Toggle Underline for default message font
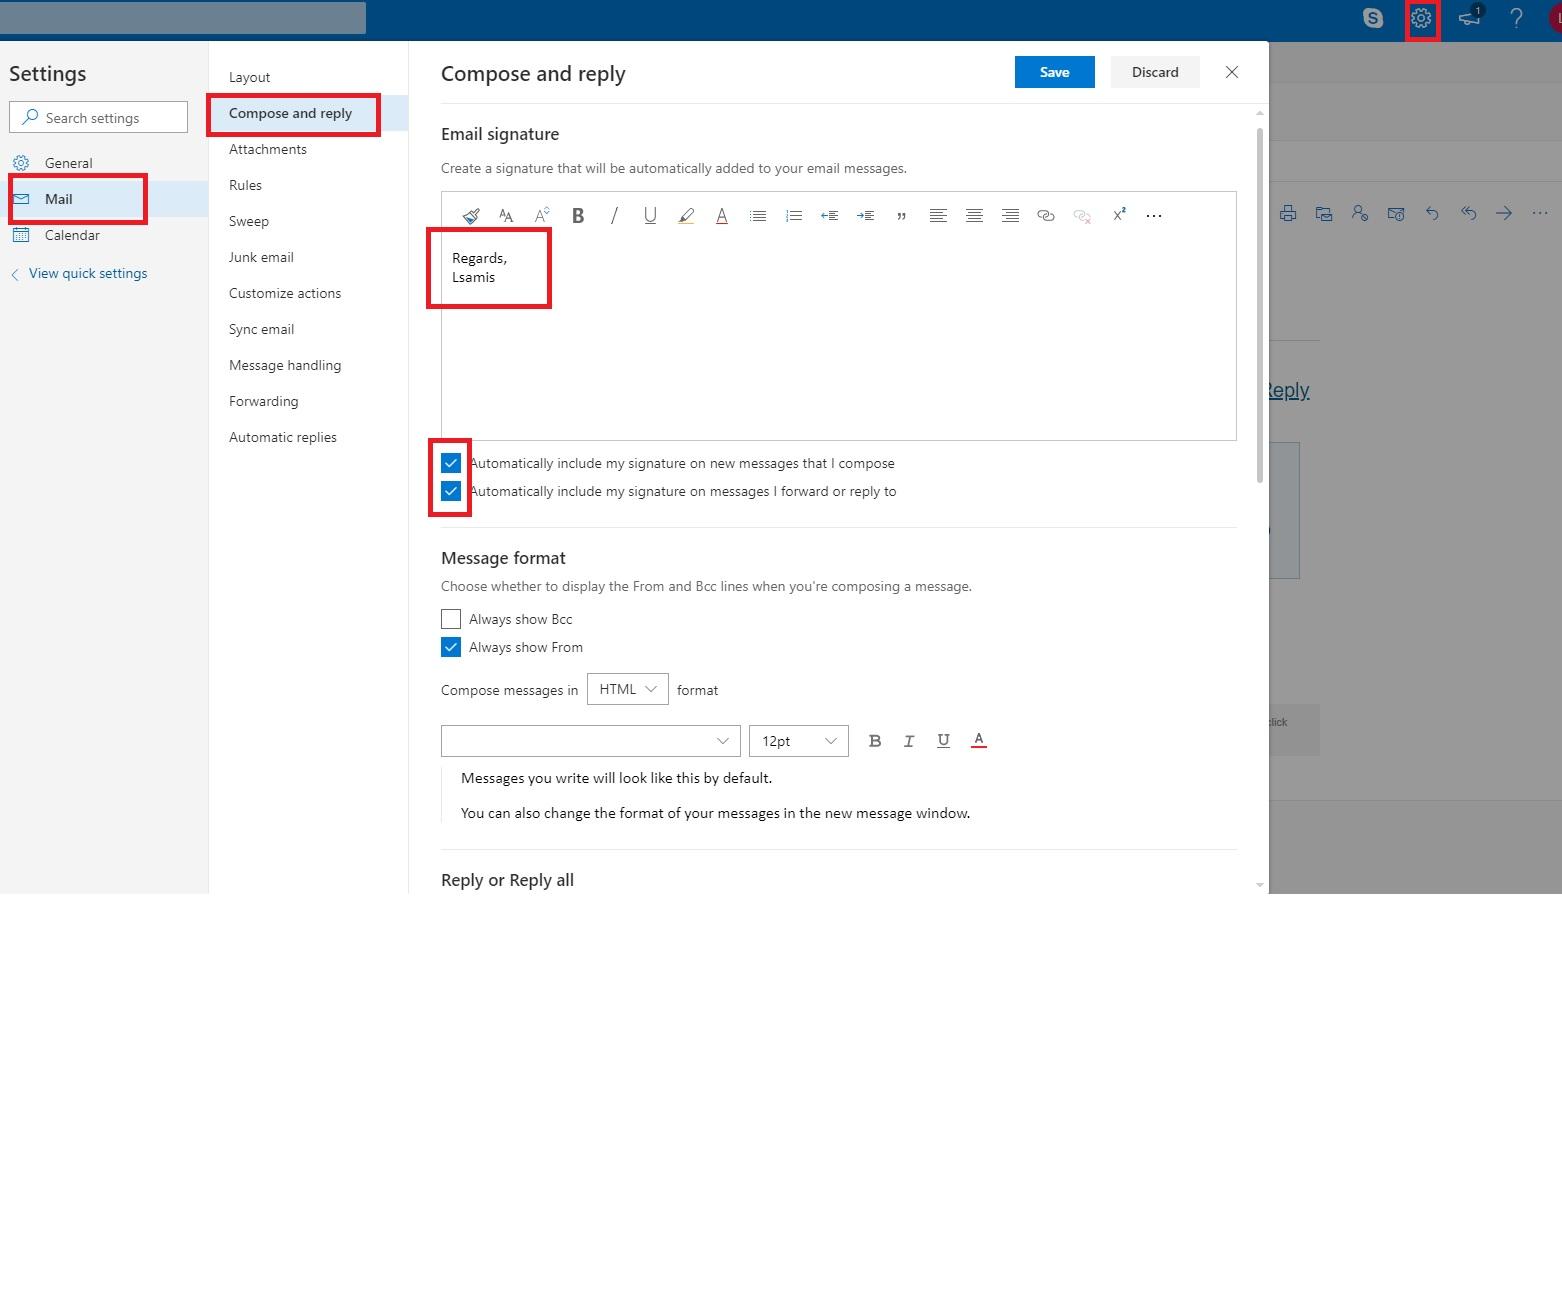The width and height of the screenshot is (1562, 1304). tap(943, 741)
